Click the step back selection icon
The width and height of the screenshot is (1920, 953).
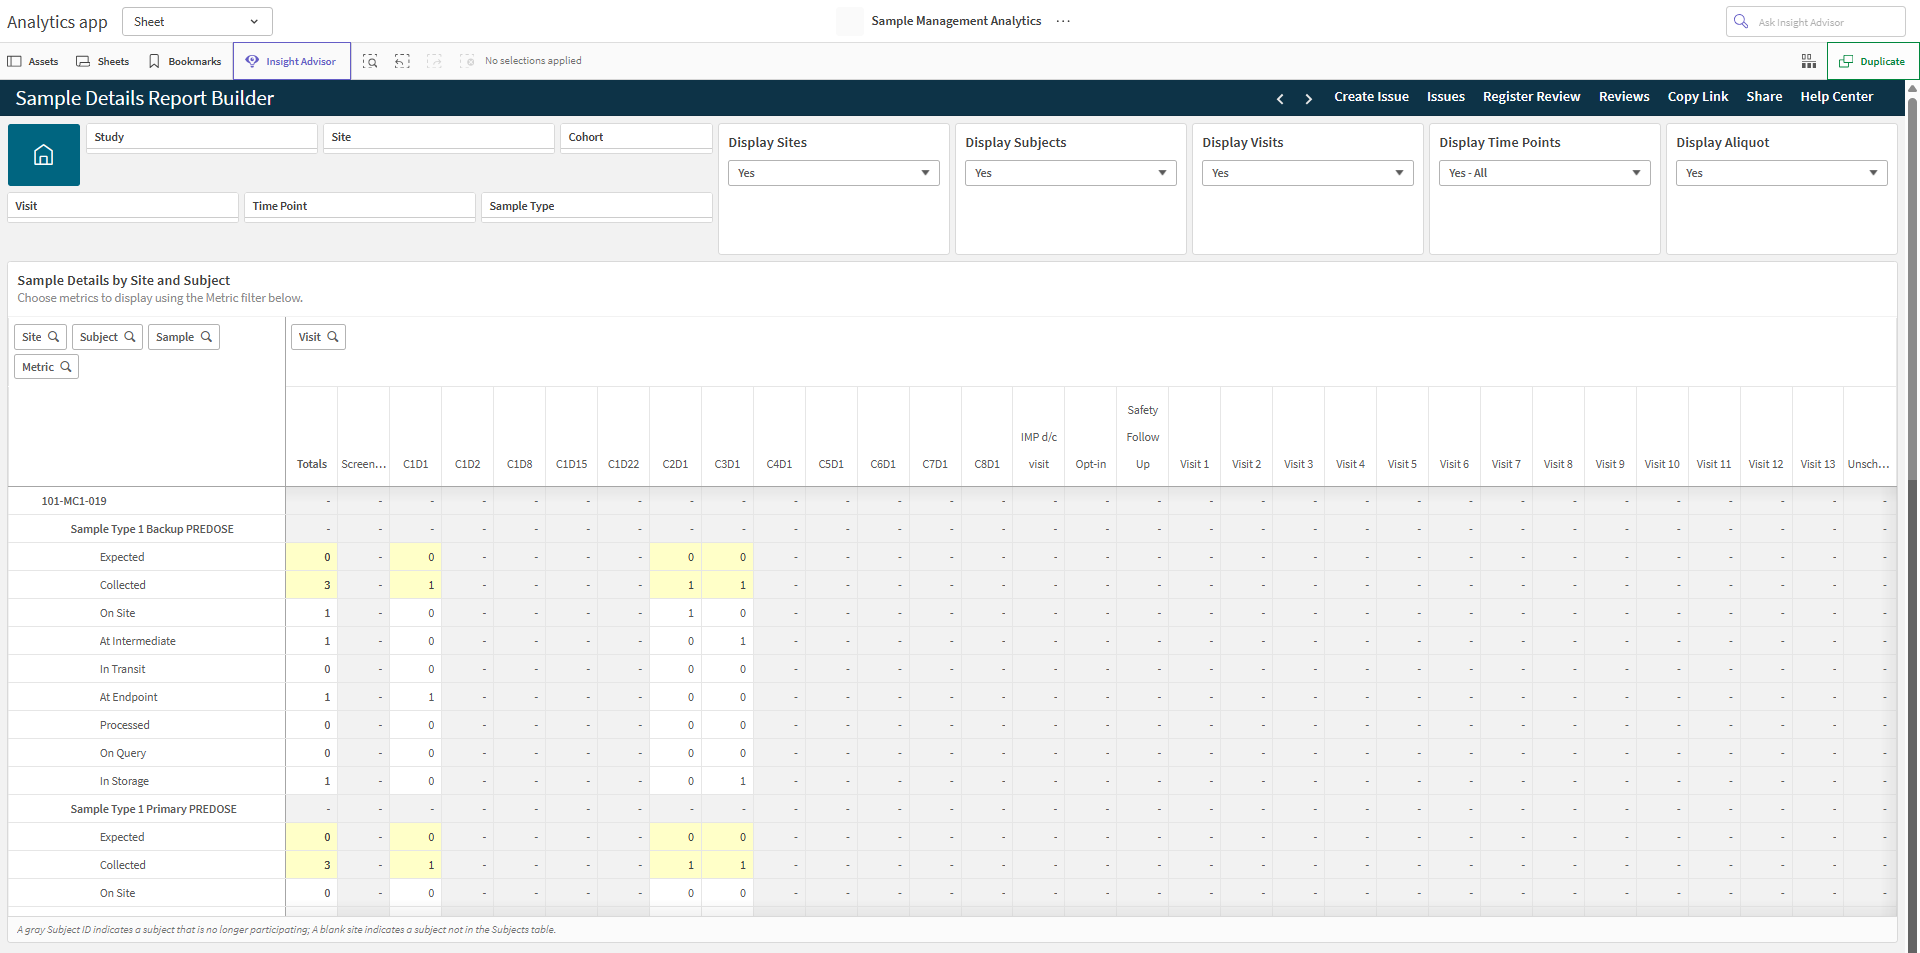(402, 61)
